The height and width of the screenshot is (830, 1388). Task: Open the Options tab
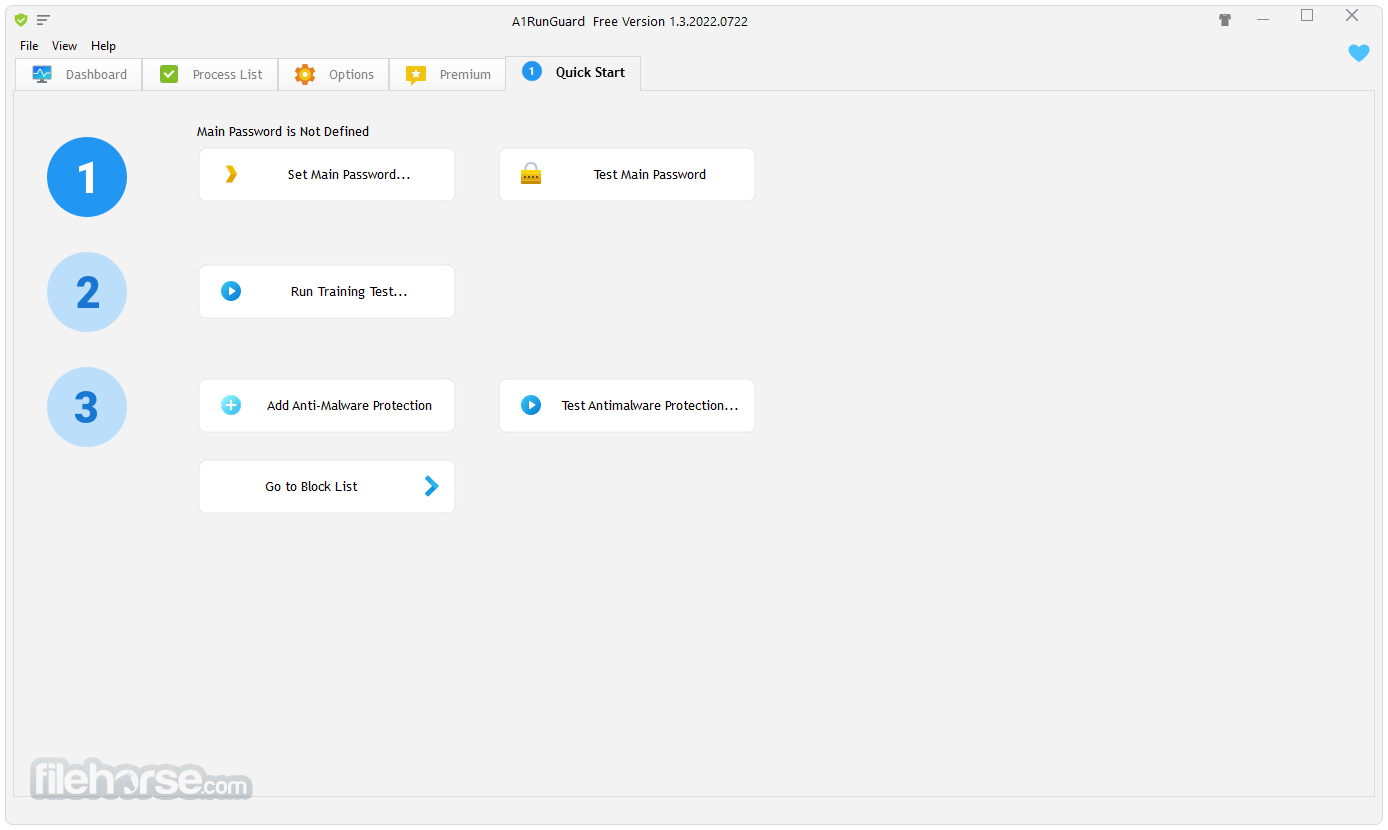pos(333,74)
